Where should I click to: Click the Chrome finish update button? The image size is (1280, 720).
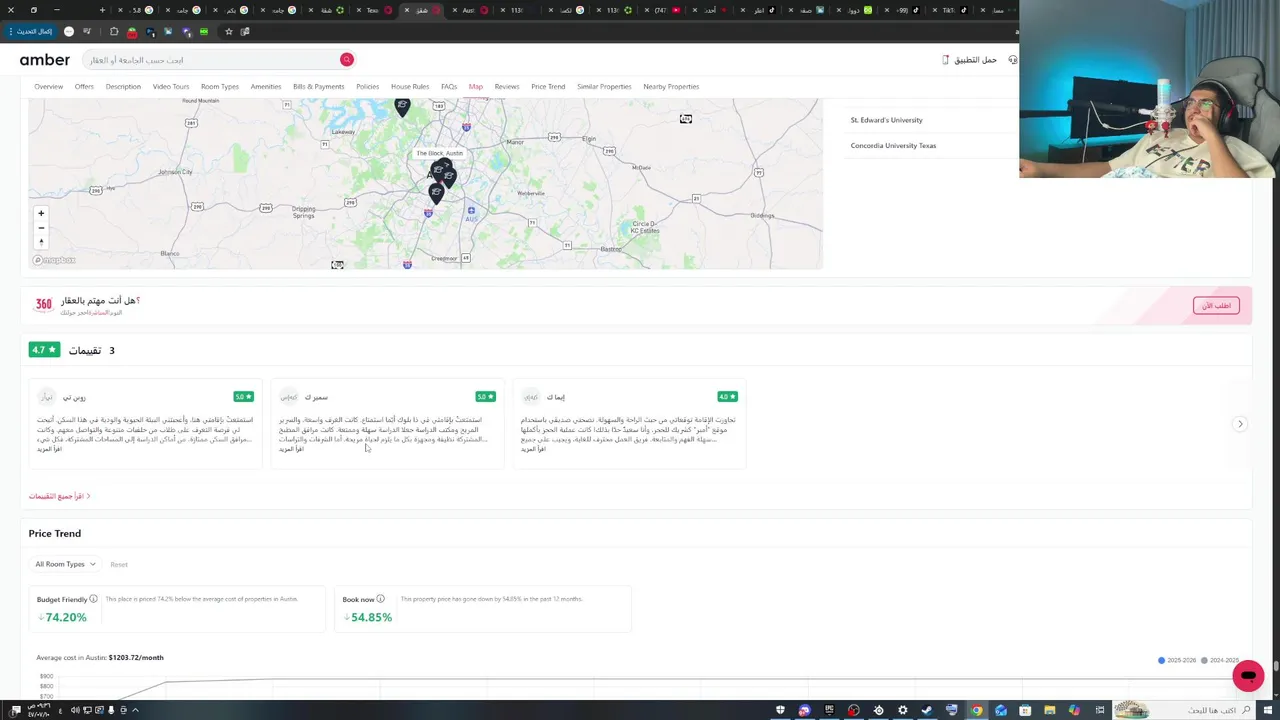point(33,32)
